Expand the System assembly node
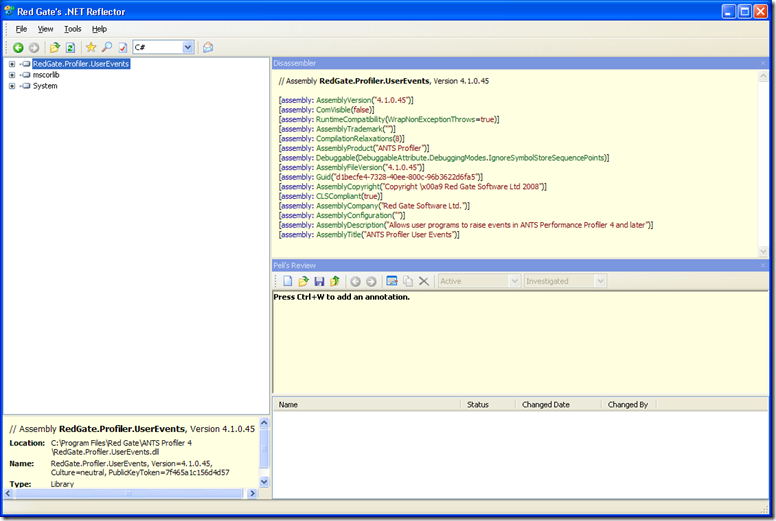The height and width of the screenshot is (521, 776). coord(12,86)
